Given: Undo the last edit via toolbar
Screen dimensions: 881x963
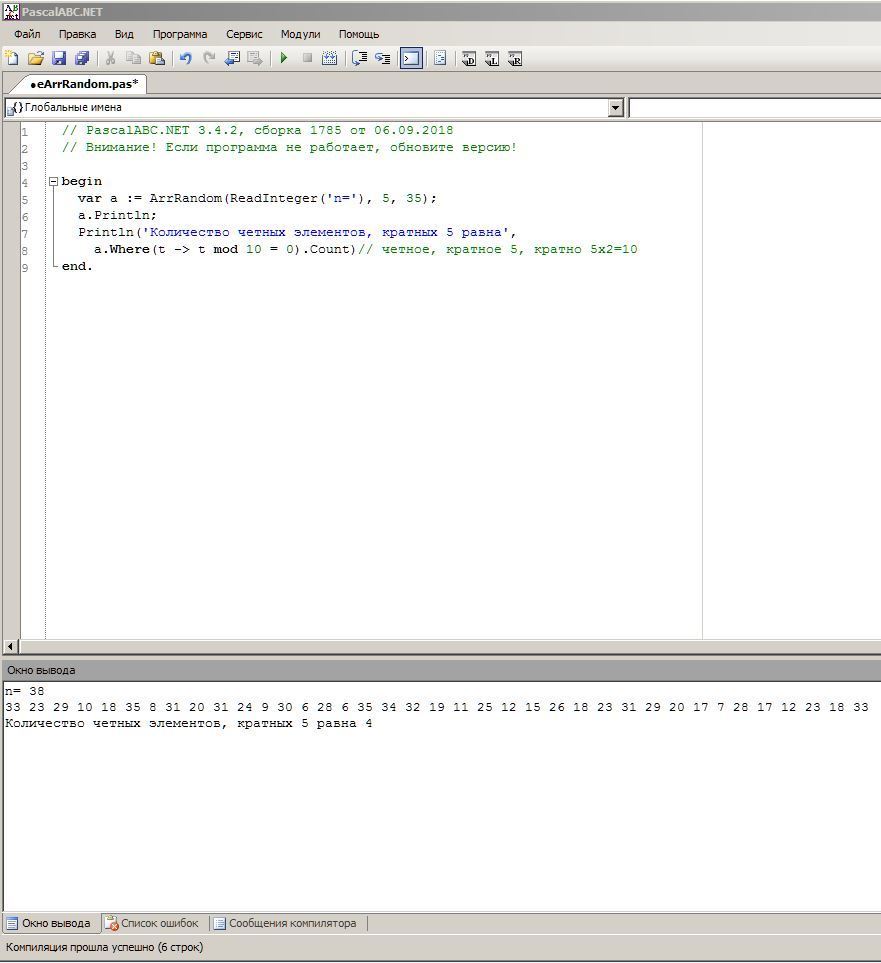Looking at the screenshot, I should pyautogui.click(x=185, y=59).
